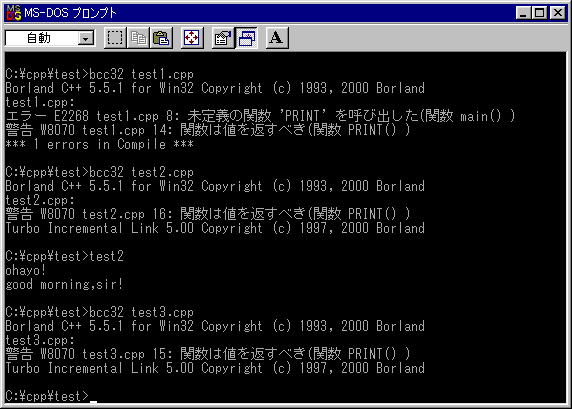The image size is (572, 409).
Task: Select the Mark (dashed selection) tool
Action: pos(115,38)
